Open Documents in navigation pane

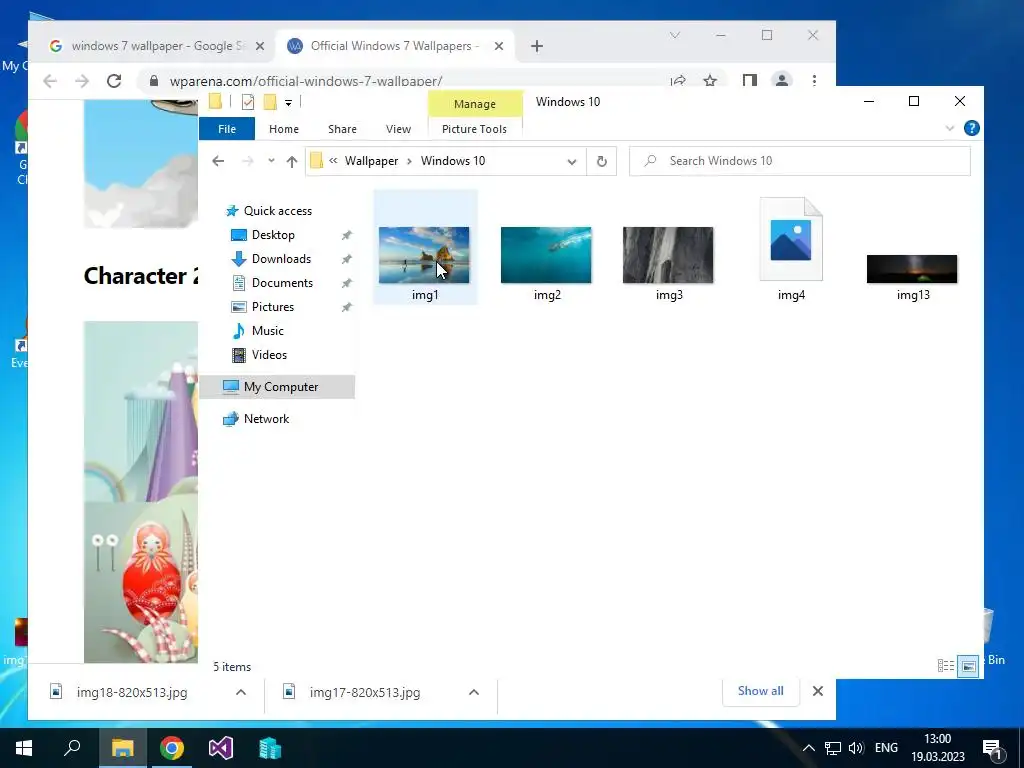tap(282, 283)
